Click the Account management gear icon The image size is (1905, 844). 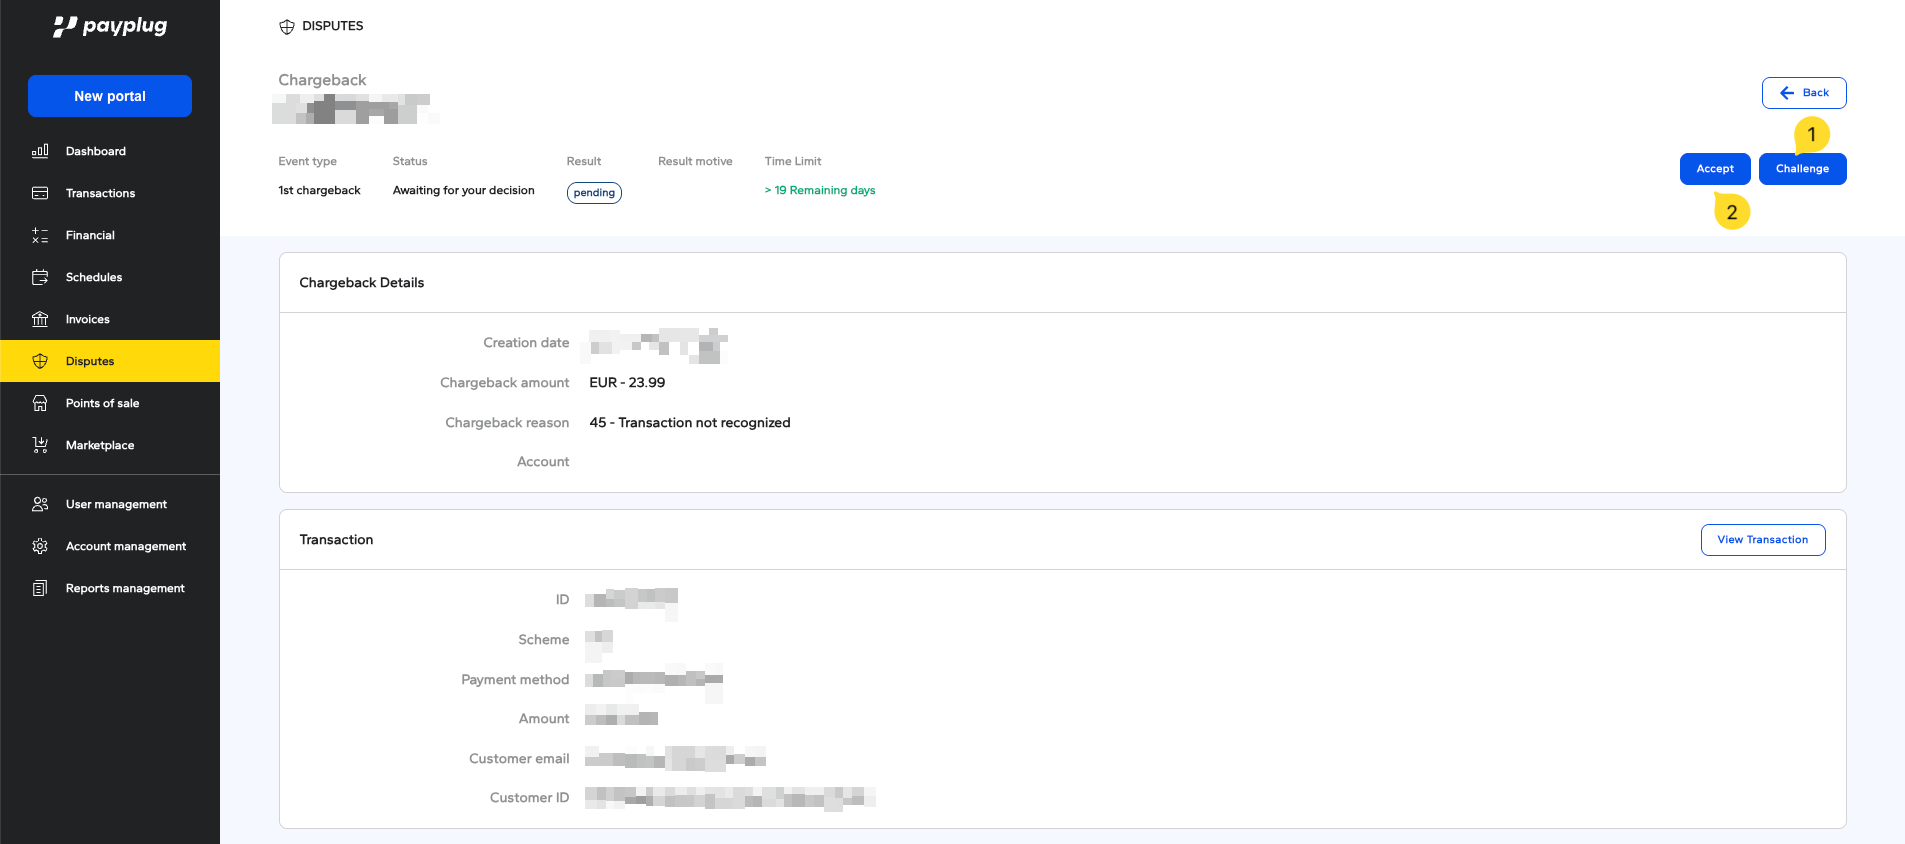[40, 546]
